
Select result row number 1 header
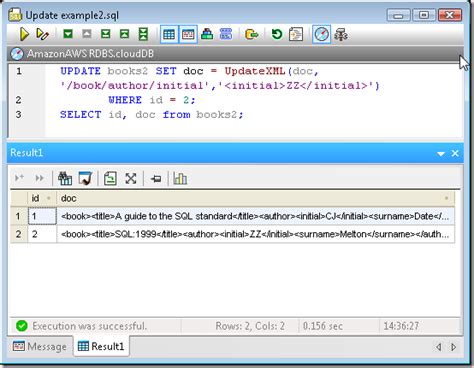[x=19, y=216]
